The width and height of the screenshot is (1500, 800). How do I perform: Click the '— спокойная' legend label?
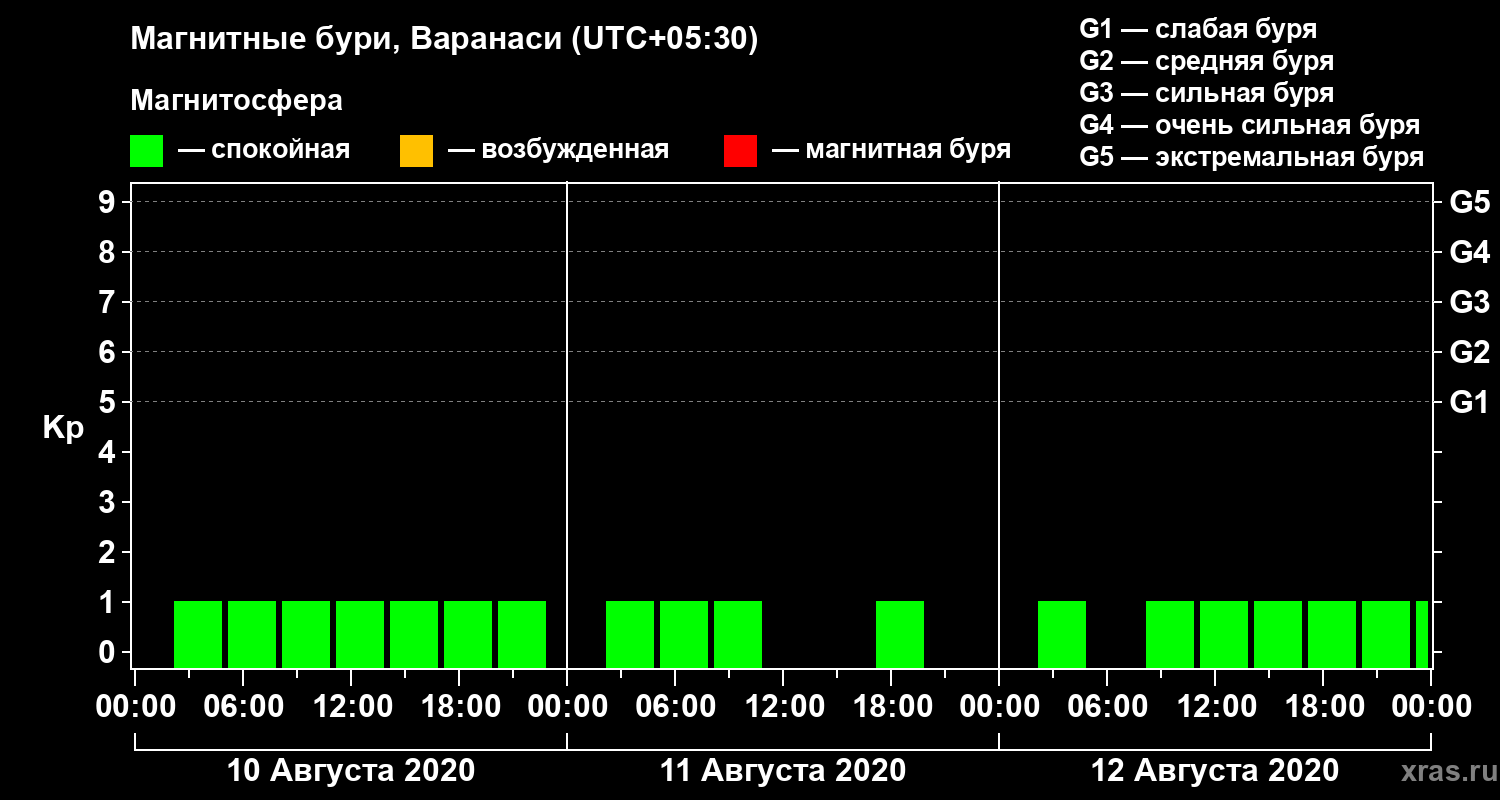coord(264,150)
